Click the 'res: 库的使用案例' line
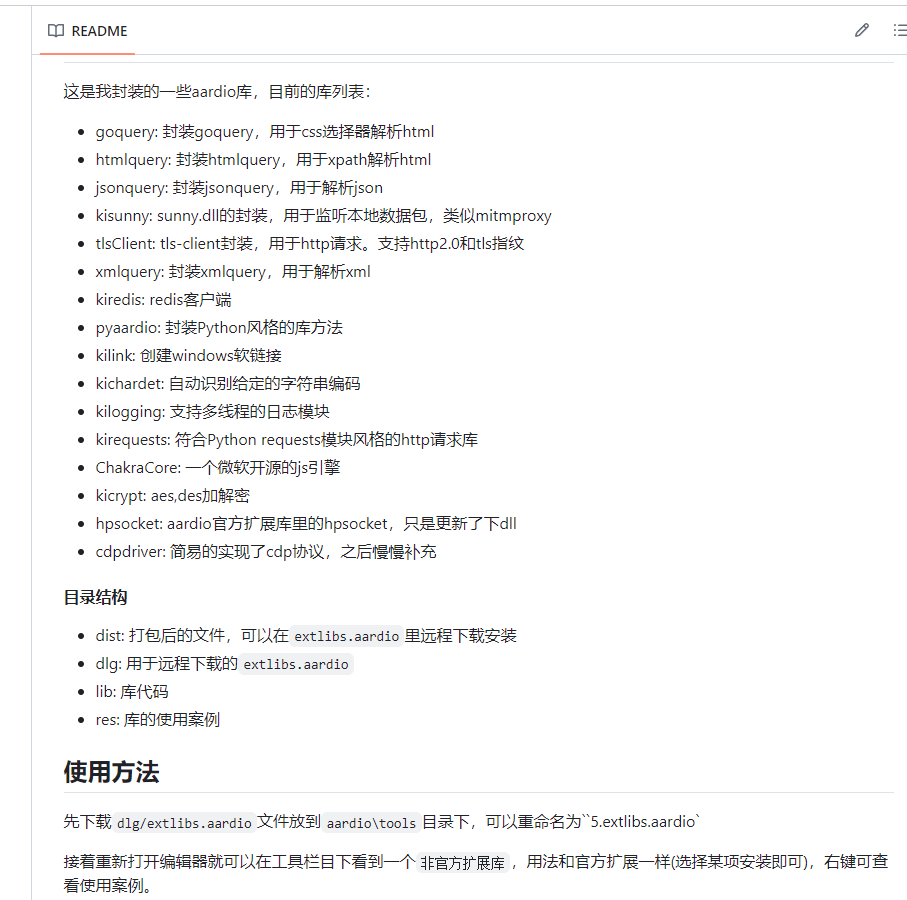Viewport: 907px width, 900px height. (157, 720)
